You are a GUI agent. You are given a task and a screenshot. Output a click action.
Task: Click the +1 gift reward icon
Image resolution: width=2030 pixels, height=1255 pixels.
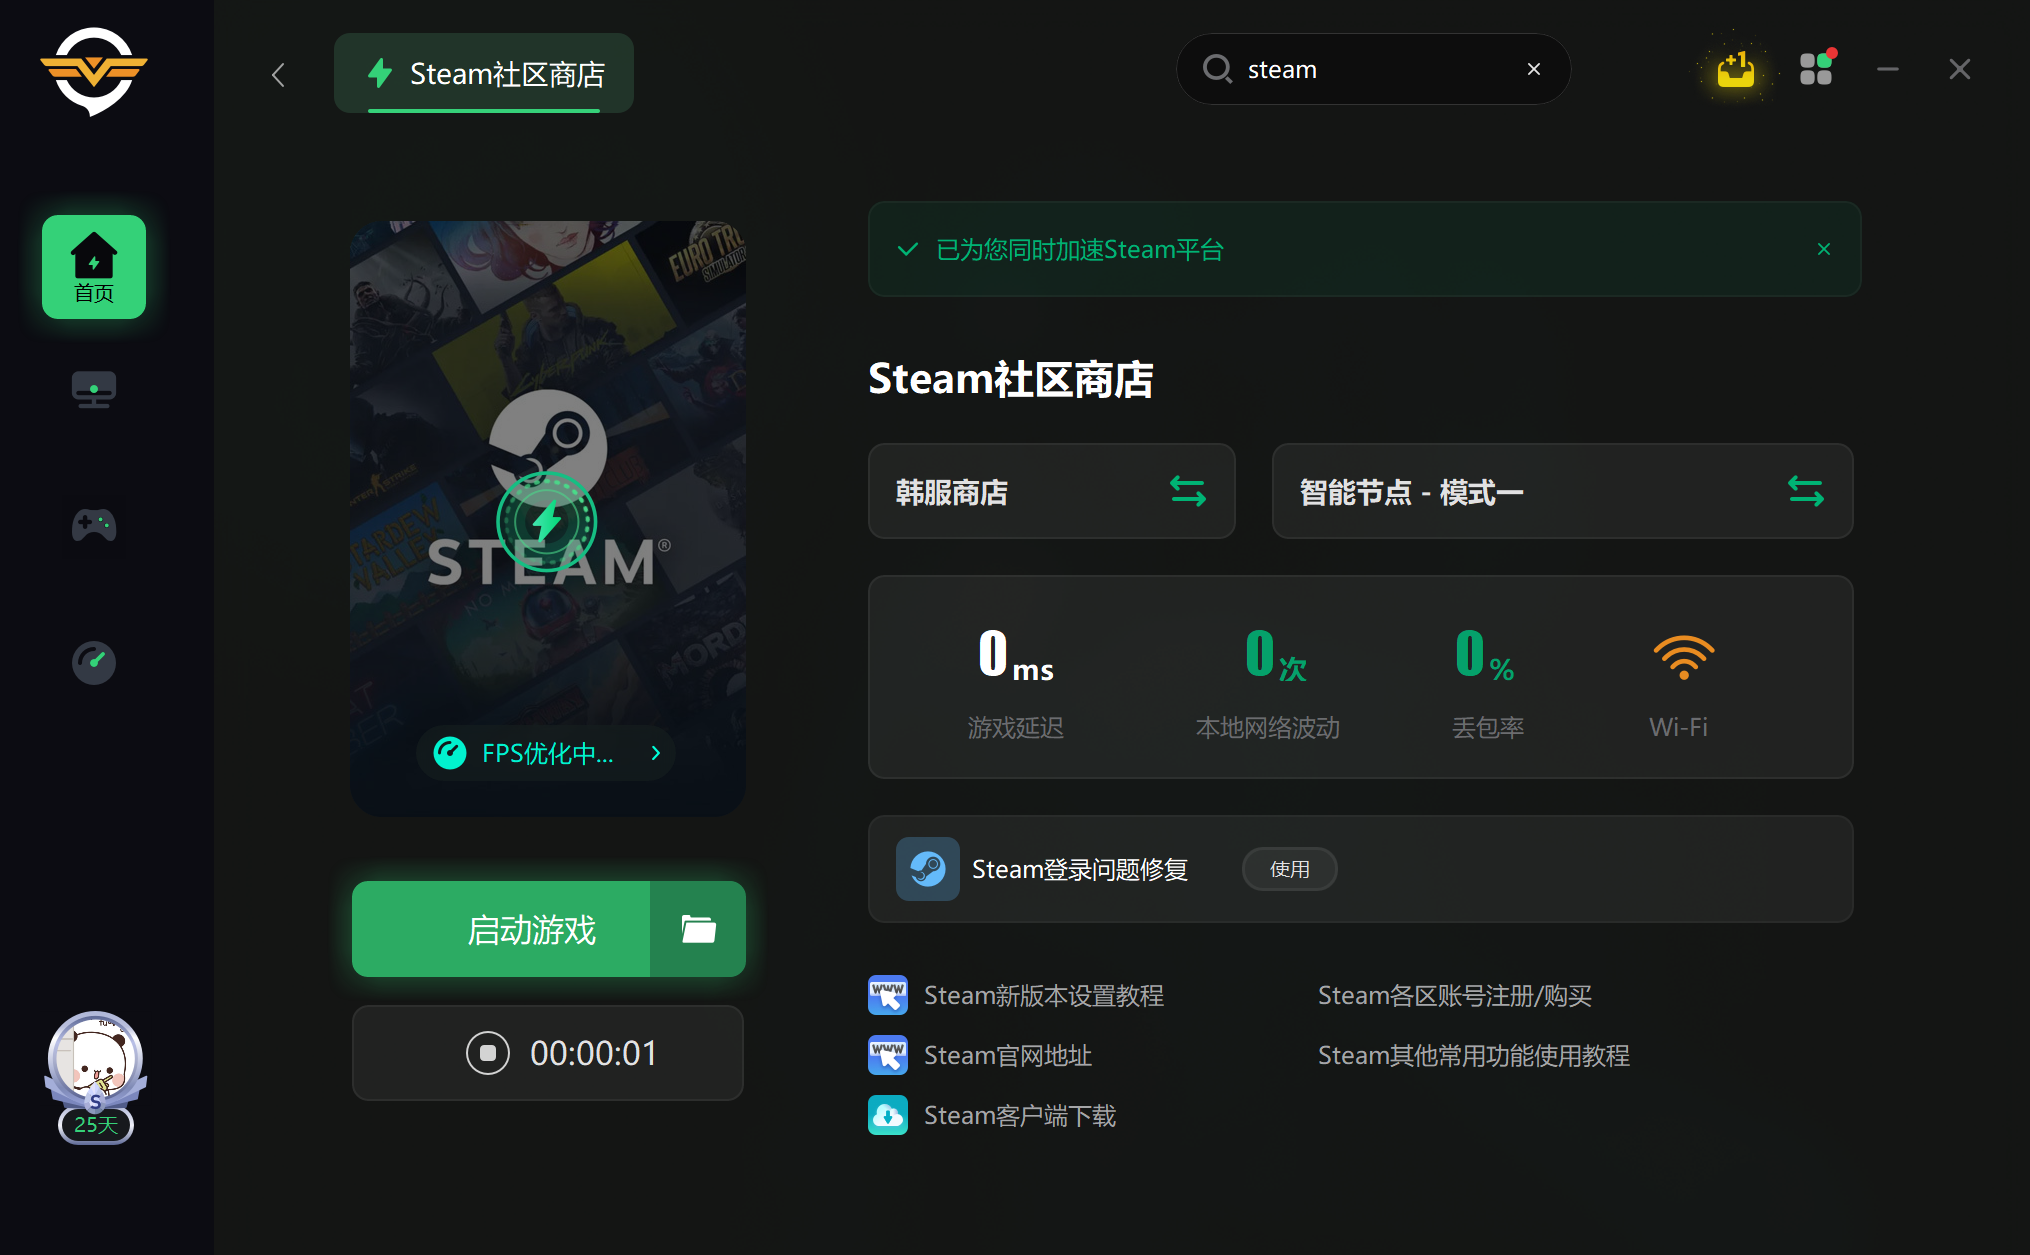coord(1735,68)
